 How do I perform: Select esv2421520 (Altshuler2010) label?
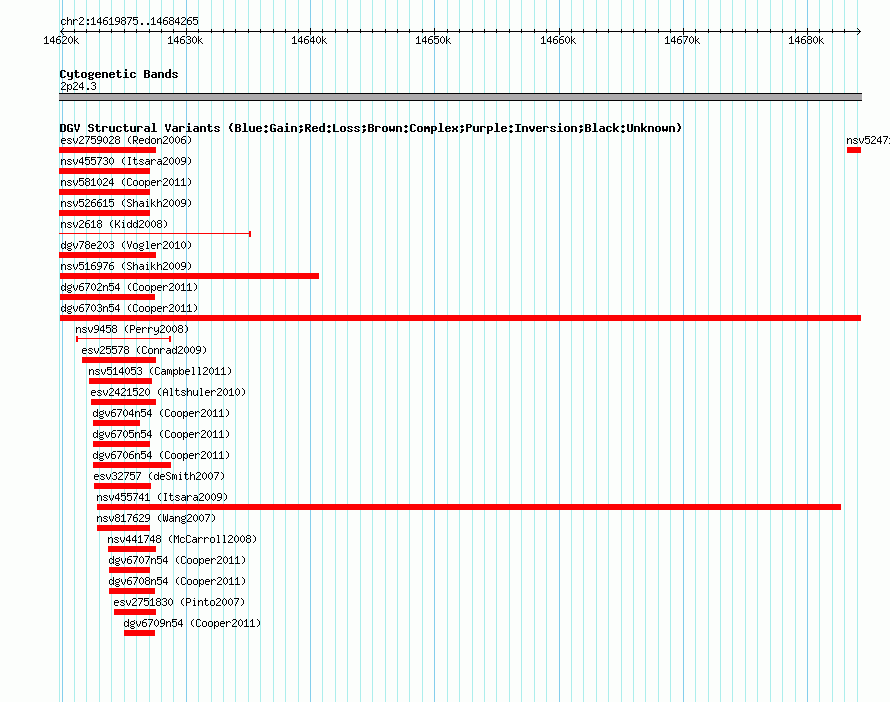click(x=168, y=392)
